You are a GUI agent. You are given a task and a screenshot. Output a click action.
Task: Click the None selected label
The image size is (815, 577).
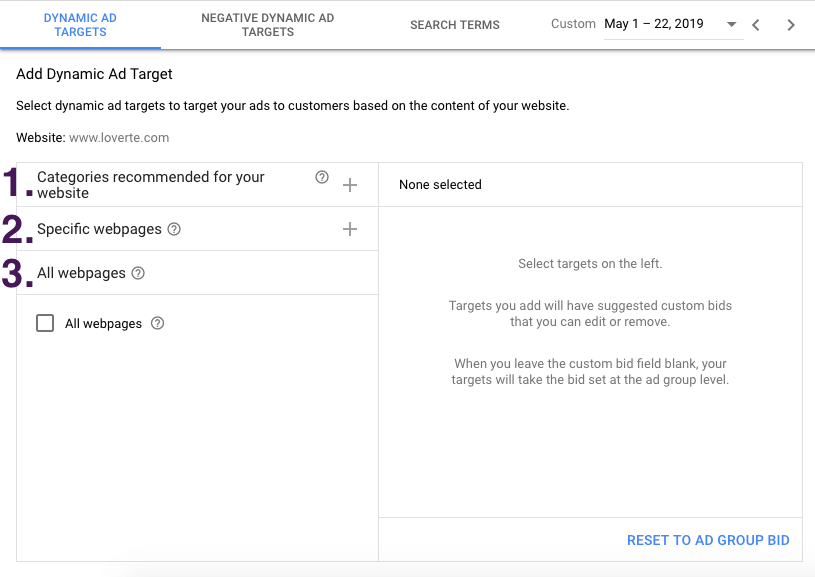pos(440,185)
